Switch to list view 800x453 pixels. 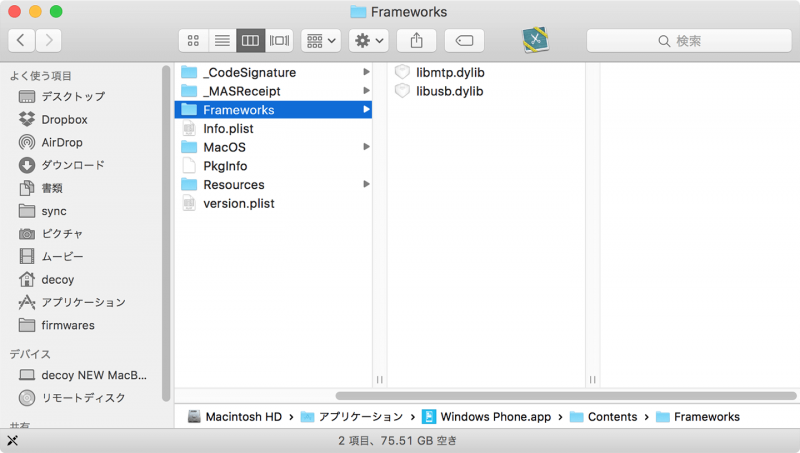(222, 40)
